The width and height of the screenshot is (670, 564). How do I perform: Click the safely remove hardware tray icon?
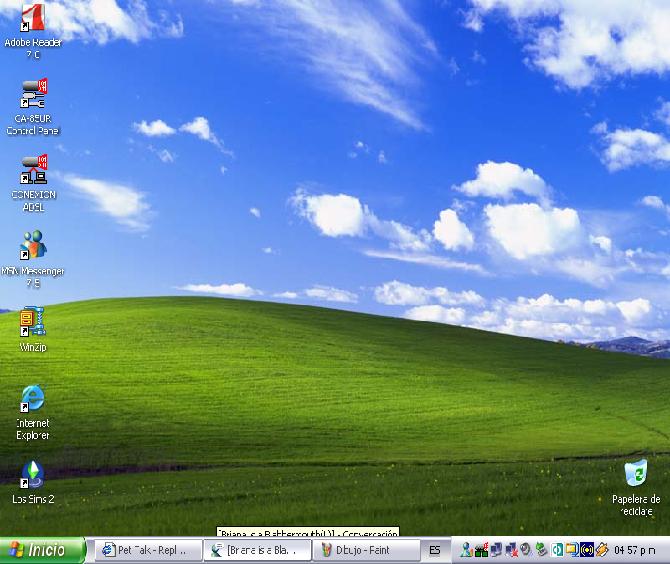(541, 550)
